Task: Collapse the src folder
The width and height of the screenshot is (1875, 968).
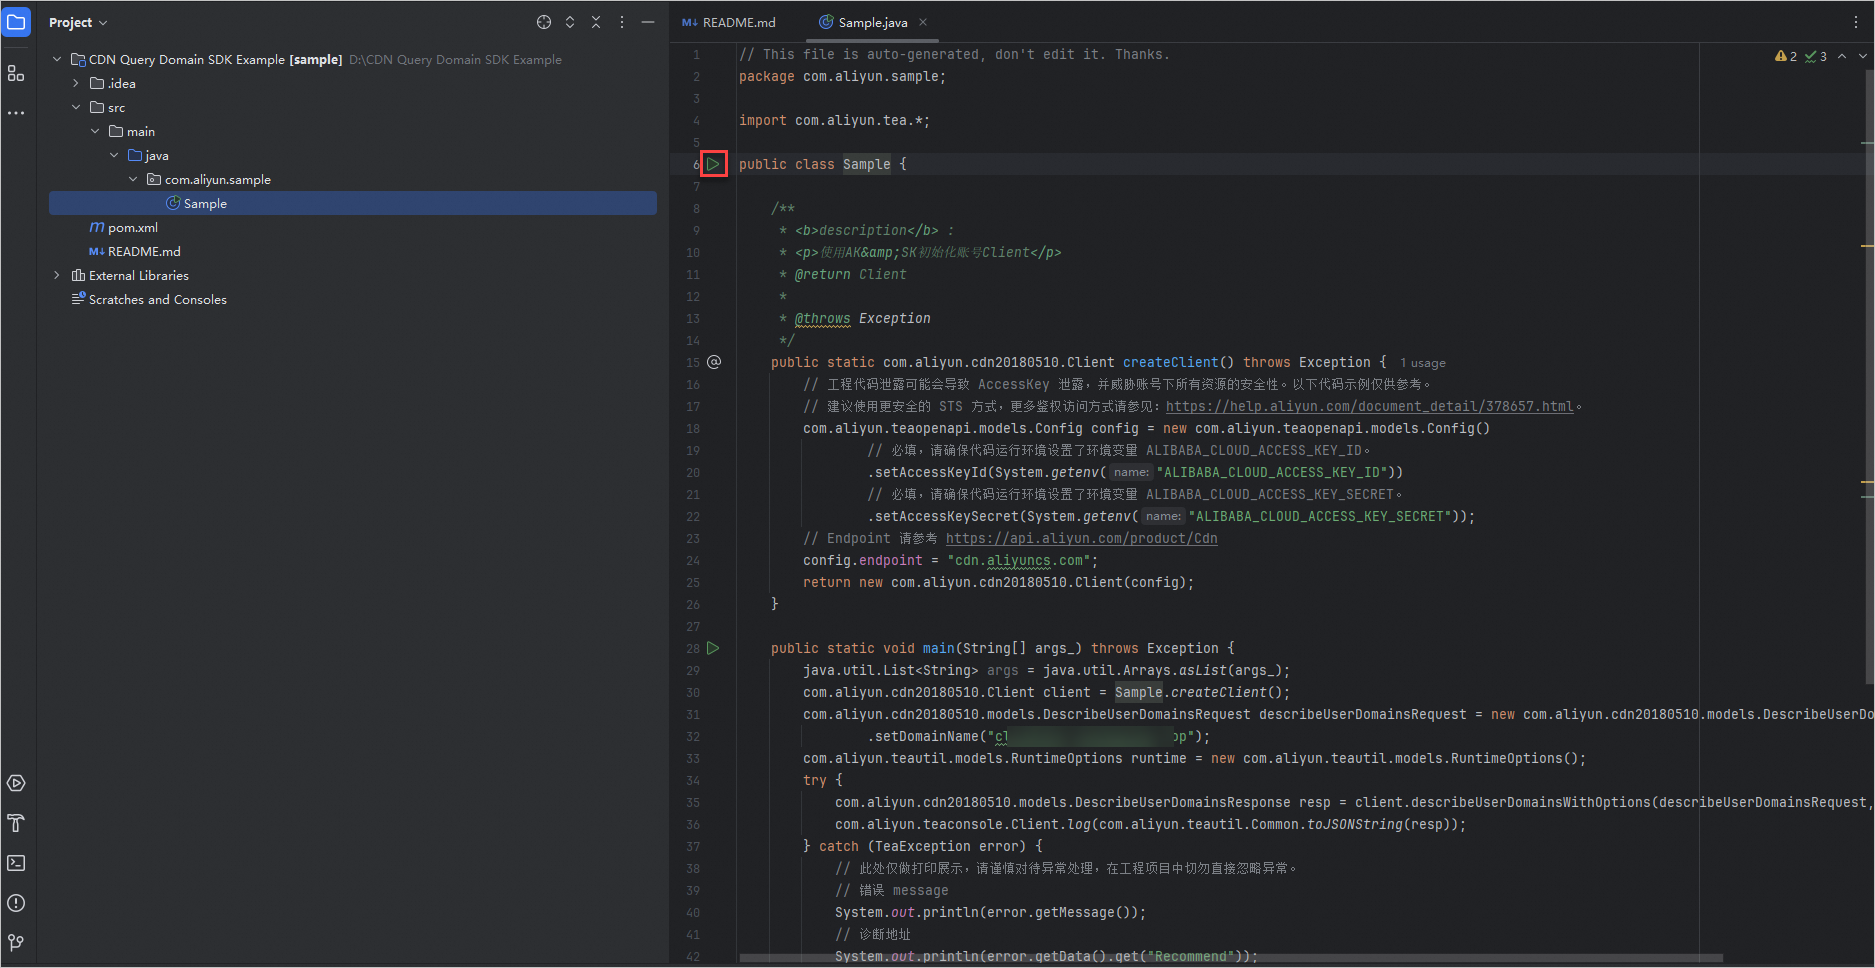Action: click(76, 108)
